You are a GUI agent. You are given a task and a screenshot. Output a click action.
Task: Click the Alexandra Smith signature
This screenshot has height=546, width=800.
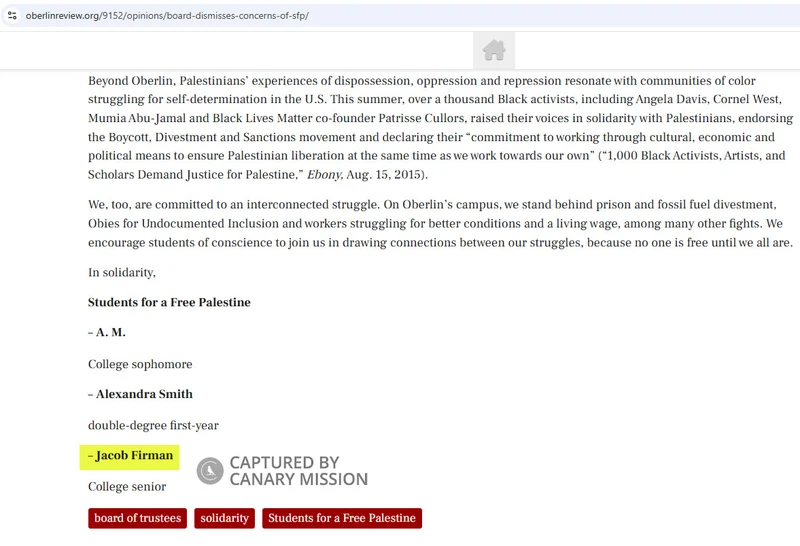tap(140, 394)
